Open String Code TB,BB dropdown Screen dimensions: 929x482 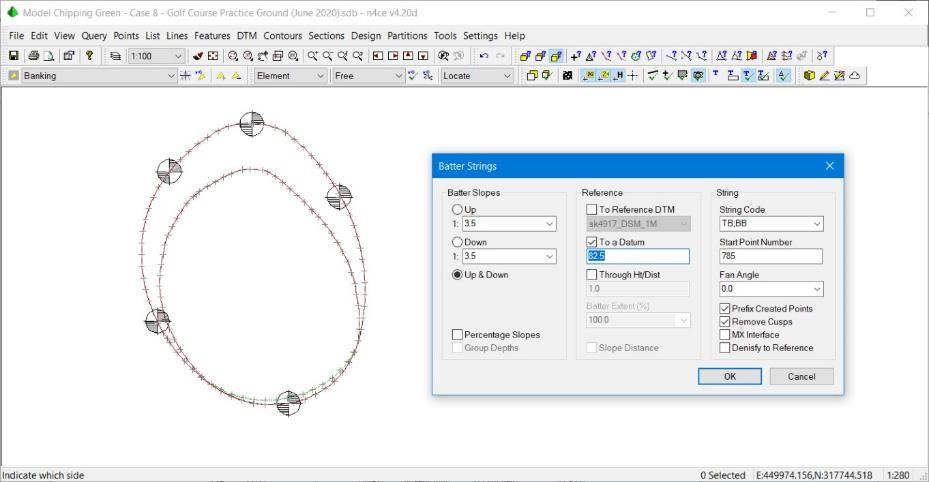click(x=817, y=224)
